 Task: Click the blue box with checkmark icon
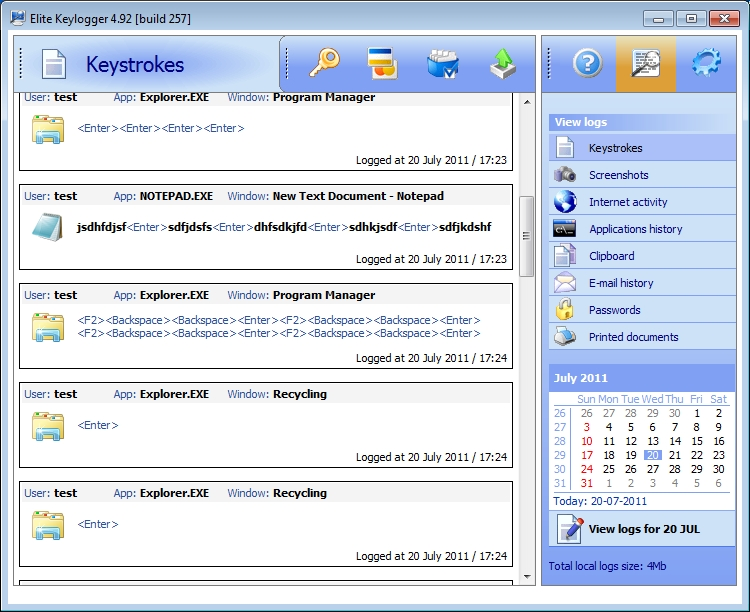442,63
